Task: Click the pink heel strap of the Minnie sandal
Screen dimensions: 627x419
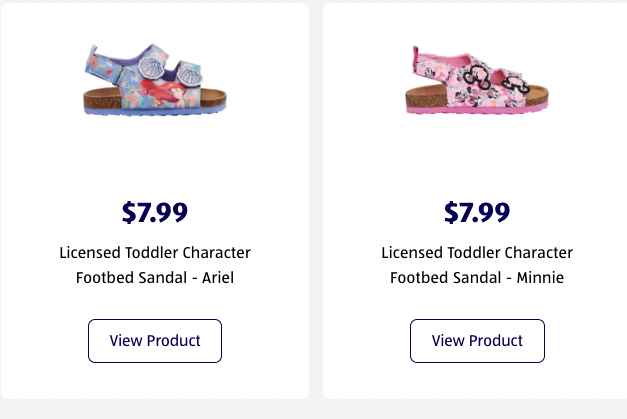Action: click(417, 57)
